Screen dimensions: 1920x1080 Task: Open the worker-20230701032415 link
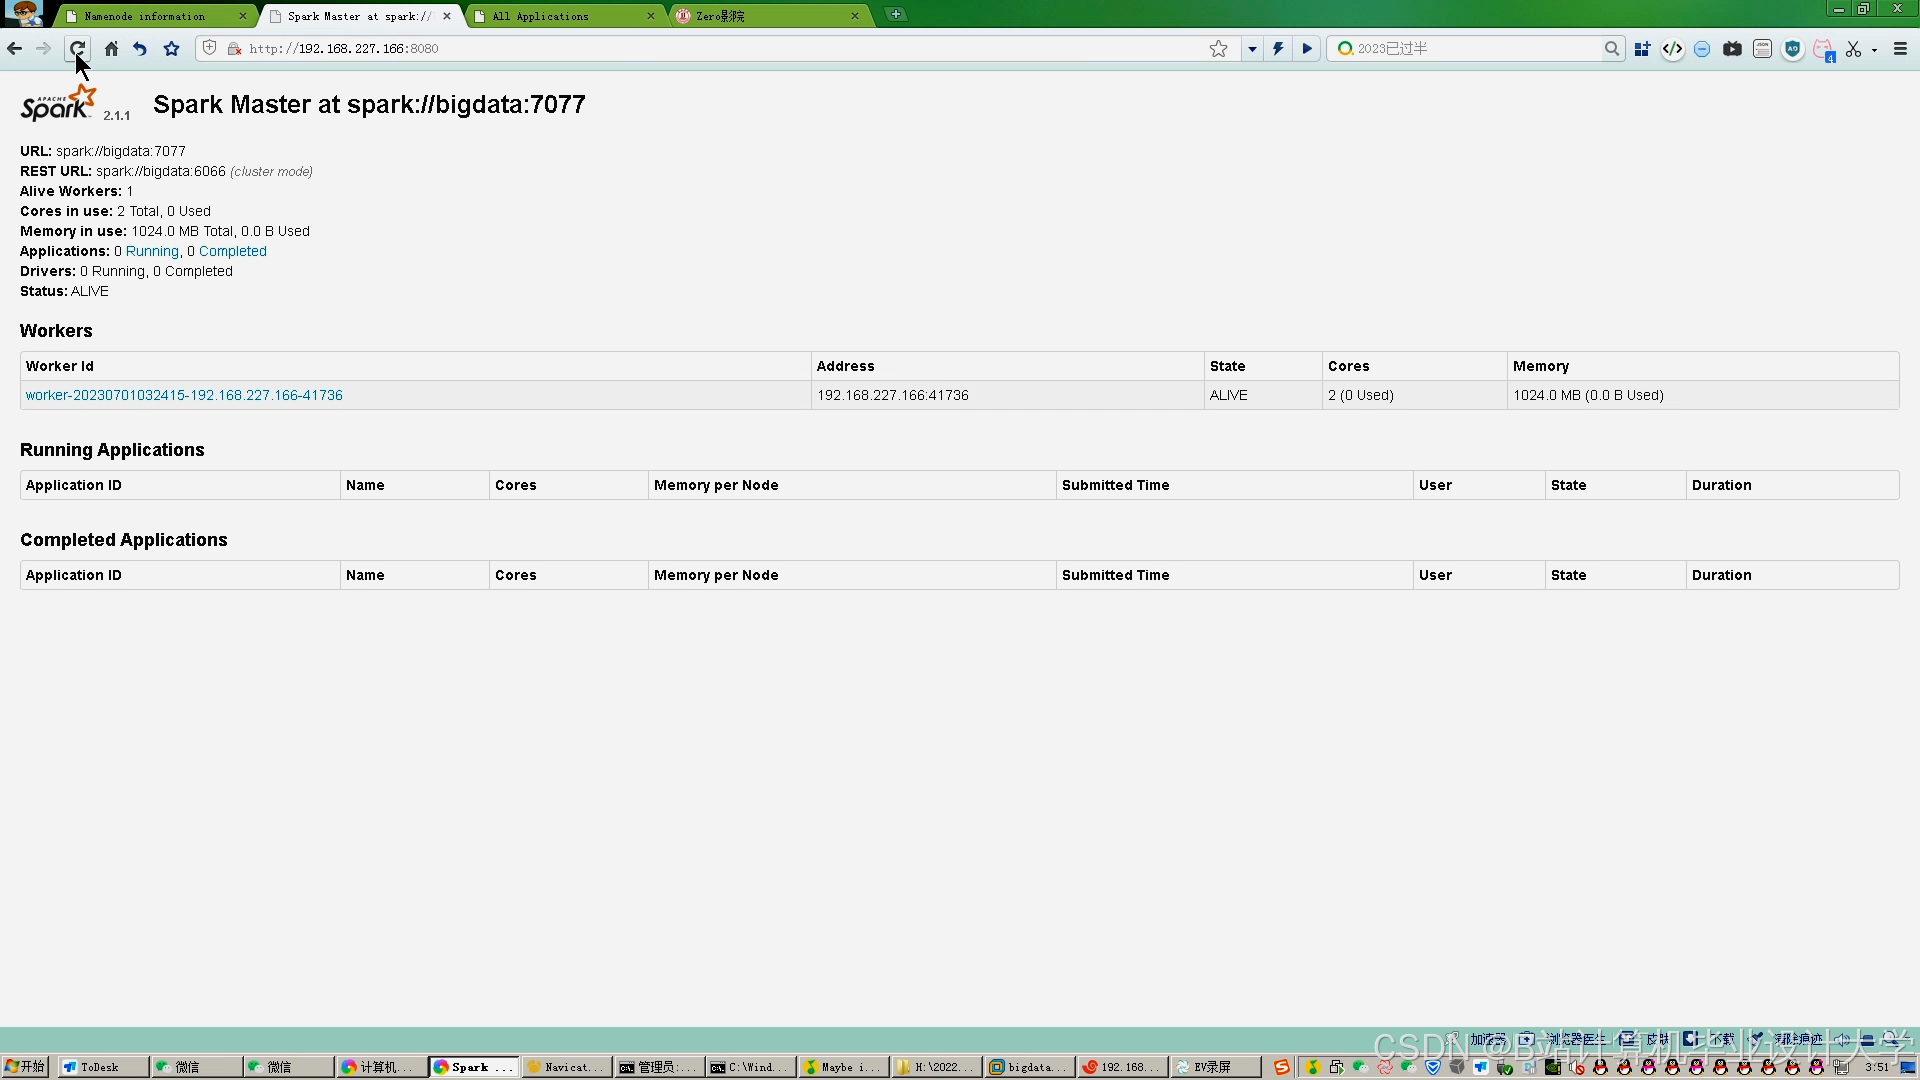(184, 395)
